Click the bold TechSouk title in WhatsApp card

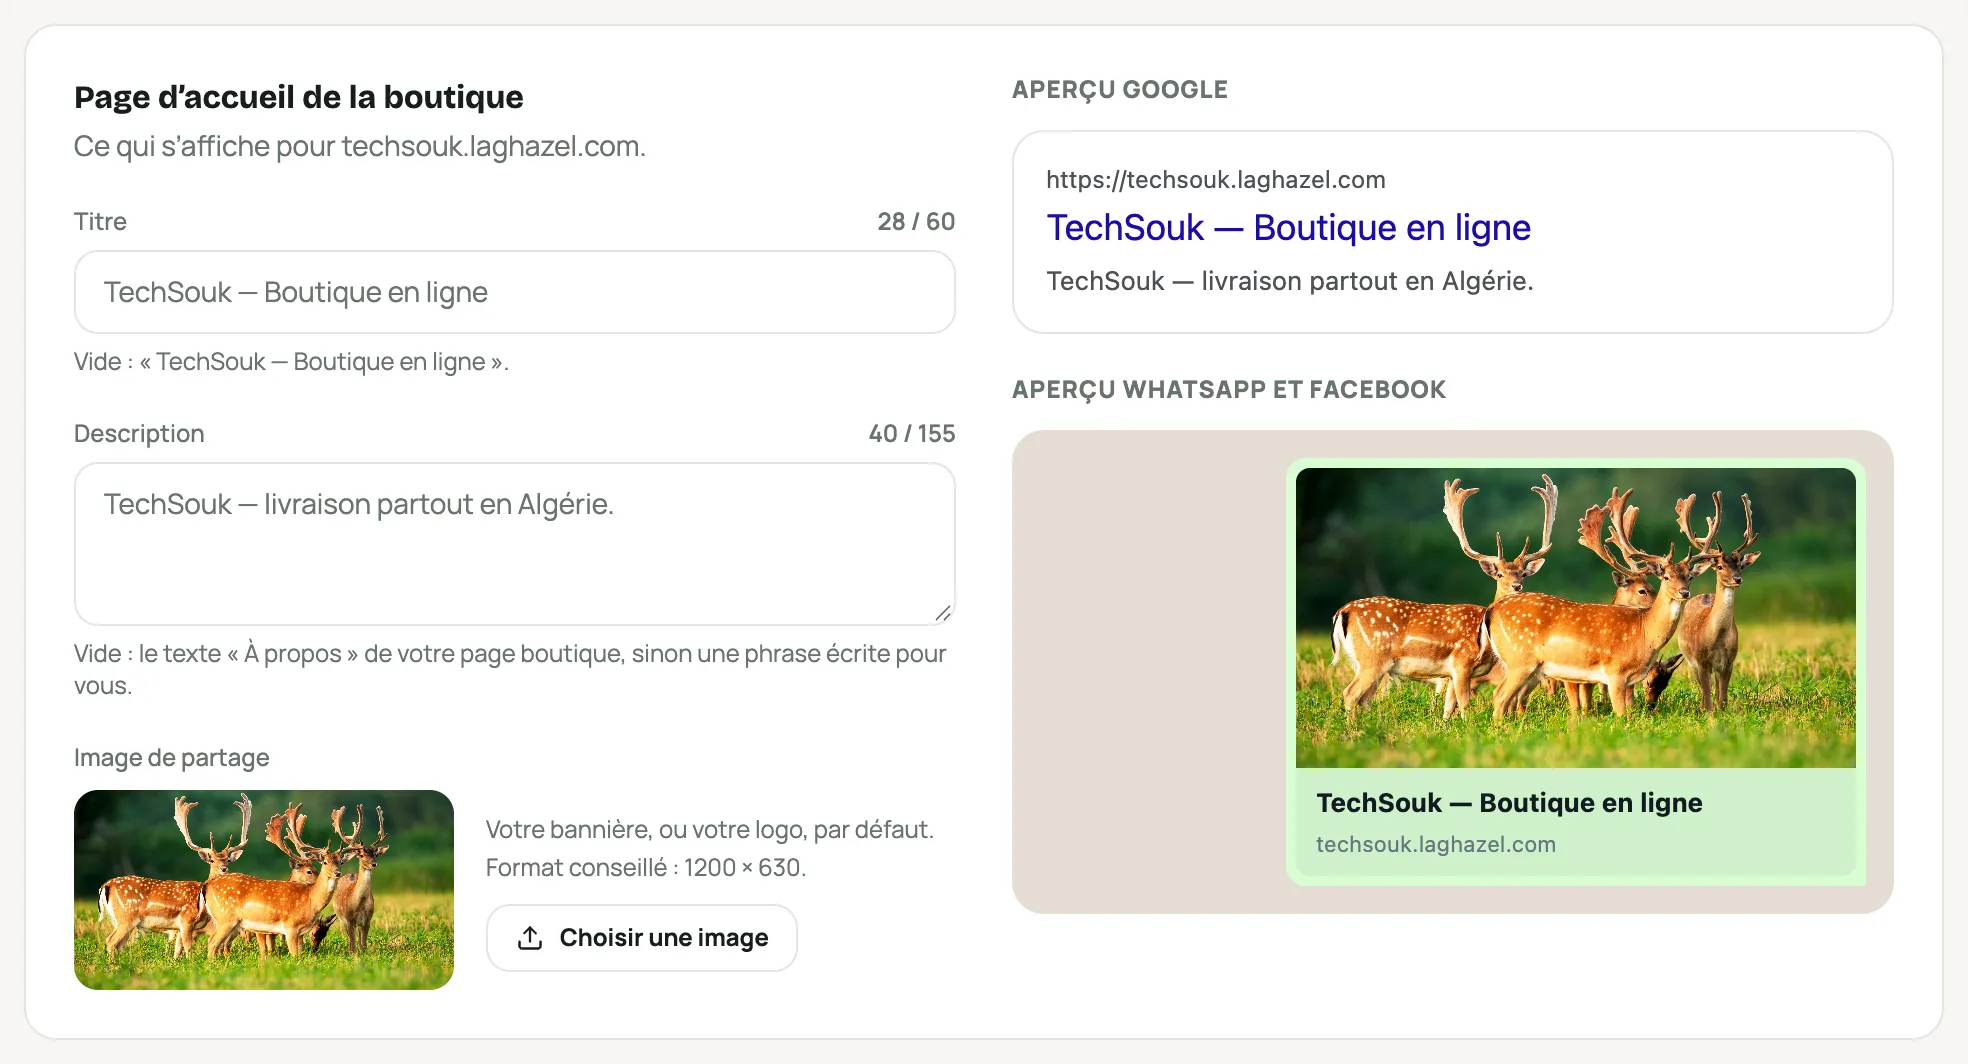pyautogui.click(x=1509, y=803)
